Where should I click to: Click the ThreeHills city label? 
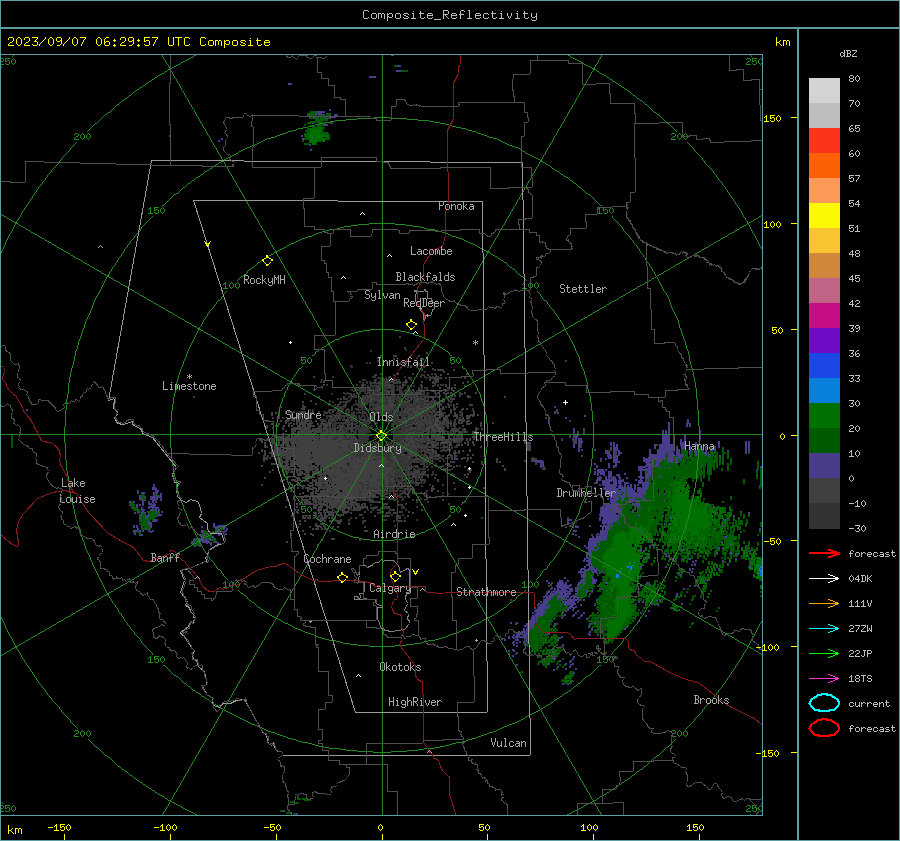(x=503, y=437)
